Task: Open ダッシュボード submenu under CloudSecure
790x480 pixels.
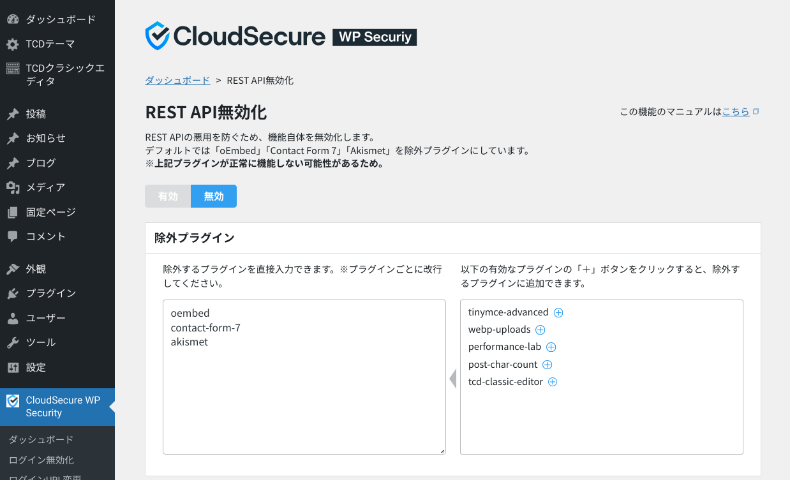Action: tap(41, 440)
